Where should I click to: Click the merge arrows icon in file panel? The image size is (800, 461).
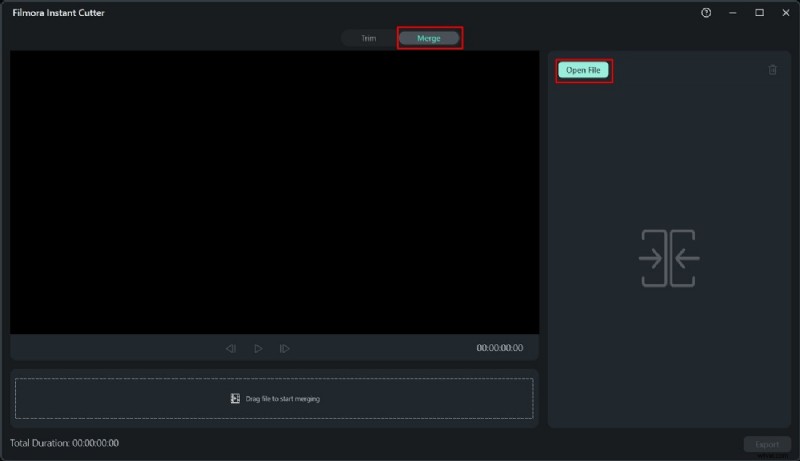(x=669, y=258)
